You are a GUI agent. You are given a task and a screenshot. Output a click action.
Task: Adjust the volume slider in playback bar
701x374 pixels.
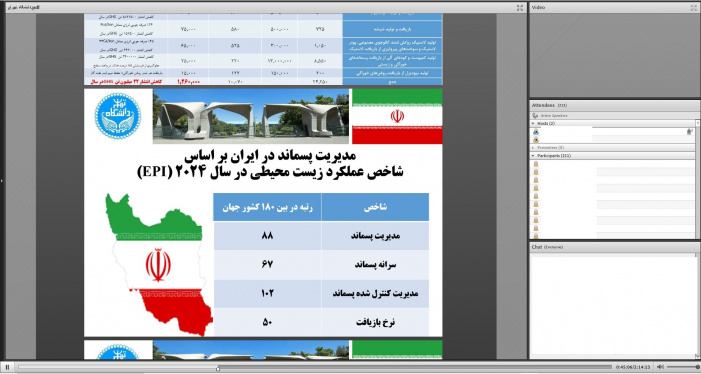(683, 367)
